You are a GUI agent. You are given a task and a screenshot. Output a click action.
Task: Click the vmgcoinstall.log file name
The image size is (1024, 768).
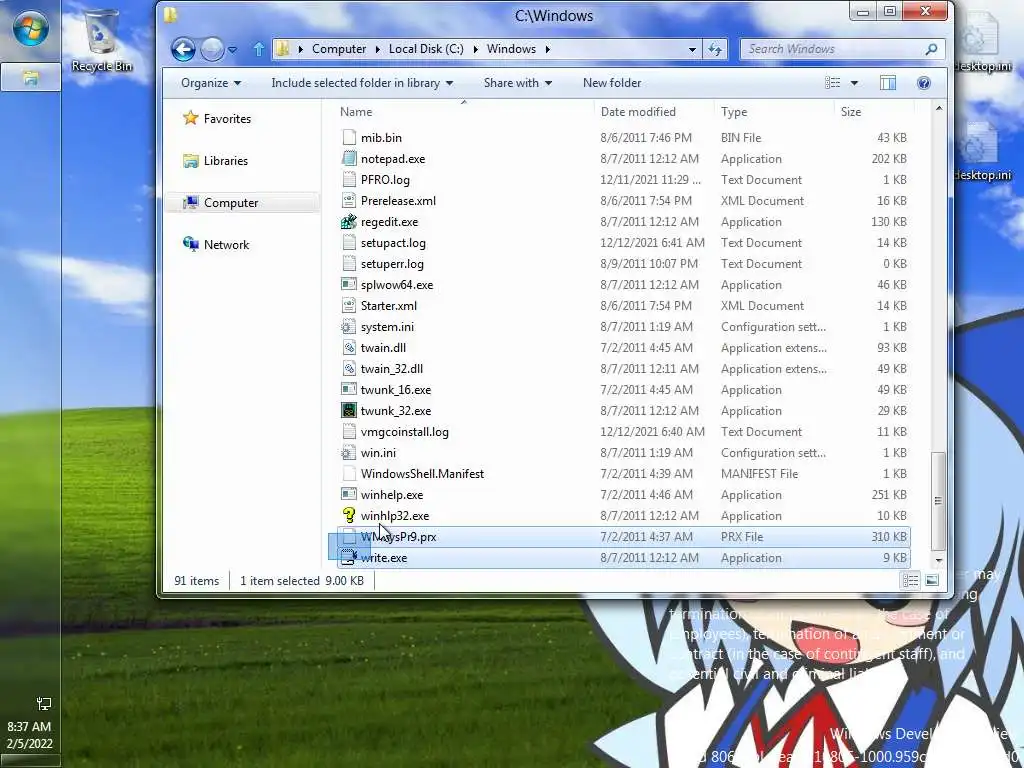pyautogui.click(x=404, y=432)
